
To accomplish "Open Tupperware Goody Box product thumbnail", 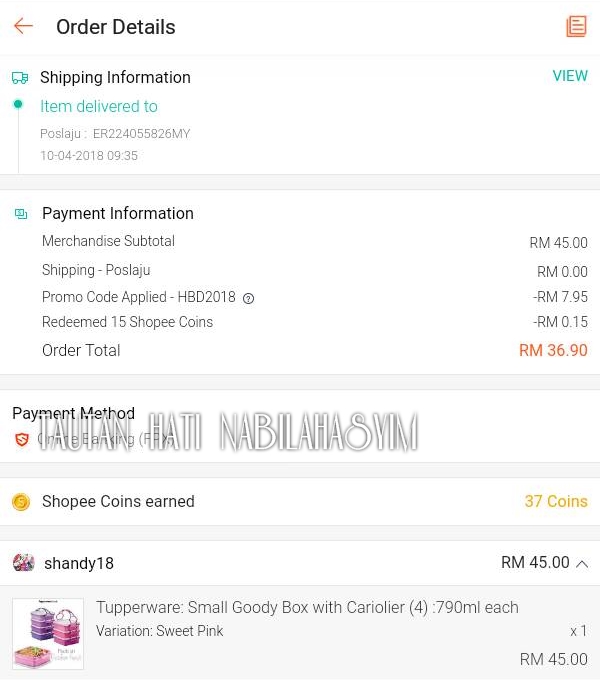I will (x=48, y=634).
